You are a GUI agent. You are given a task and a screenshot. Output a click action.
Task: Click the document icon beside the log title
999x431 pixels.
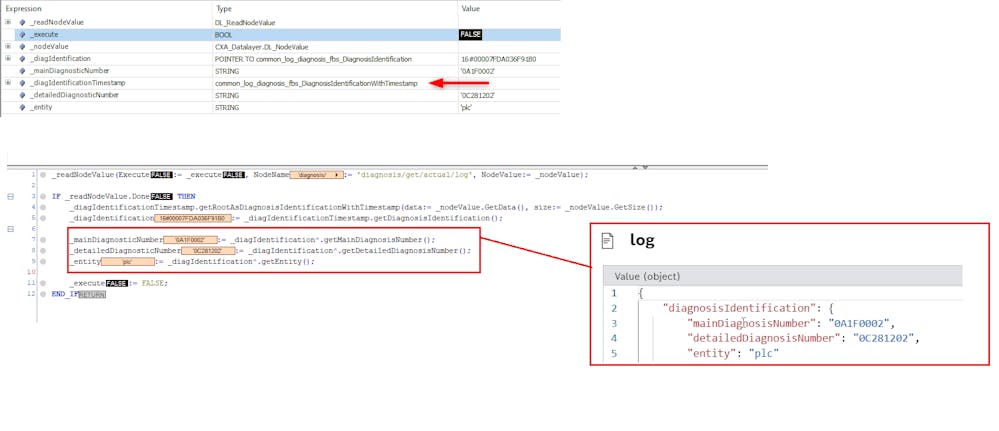[607, 240]
